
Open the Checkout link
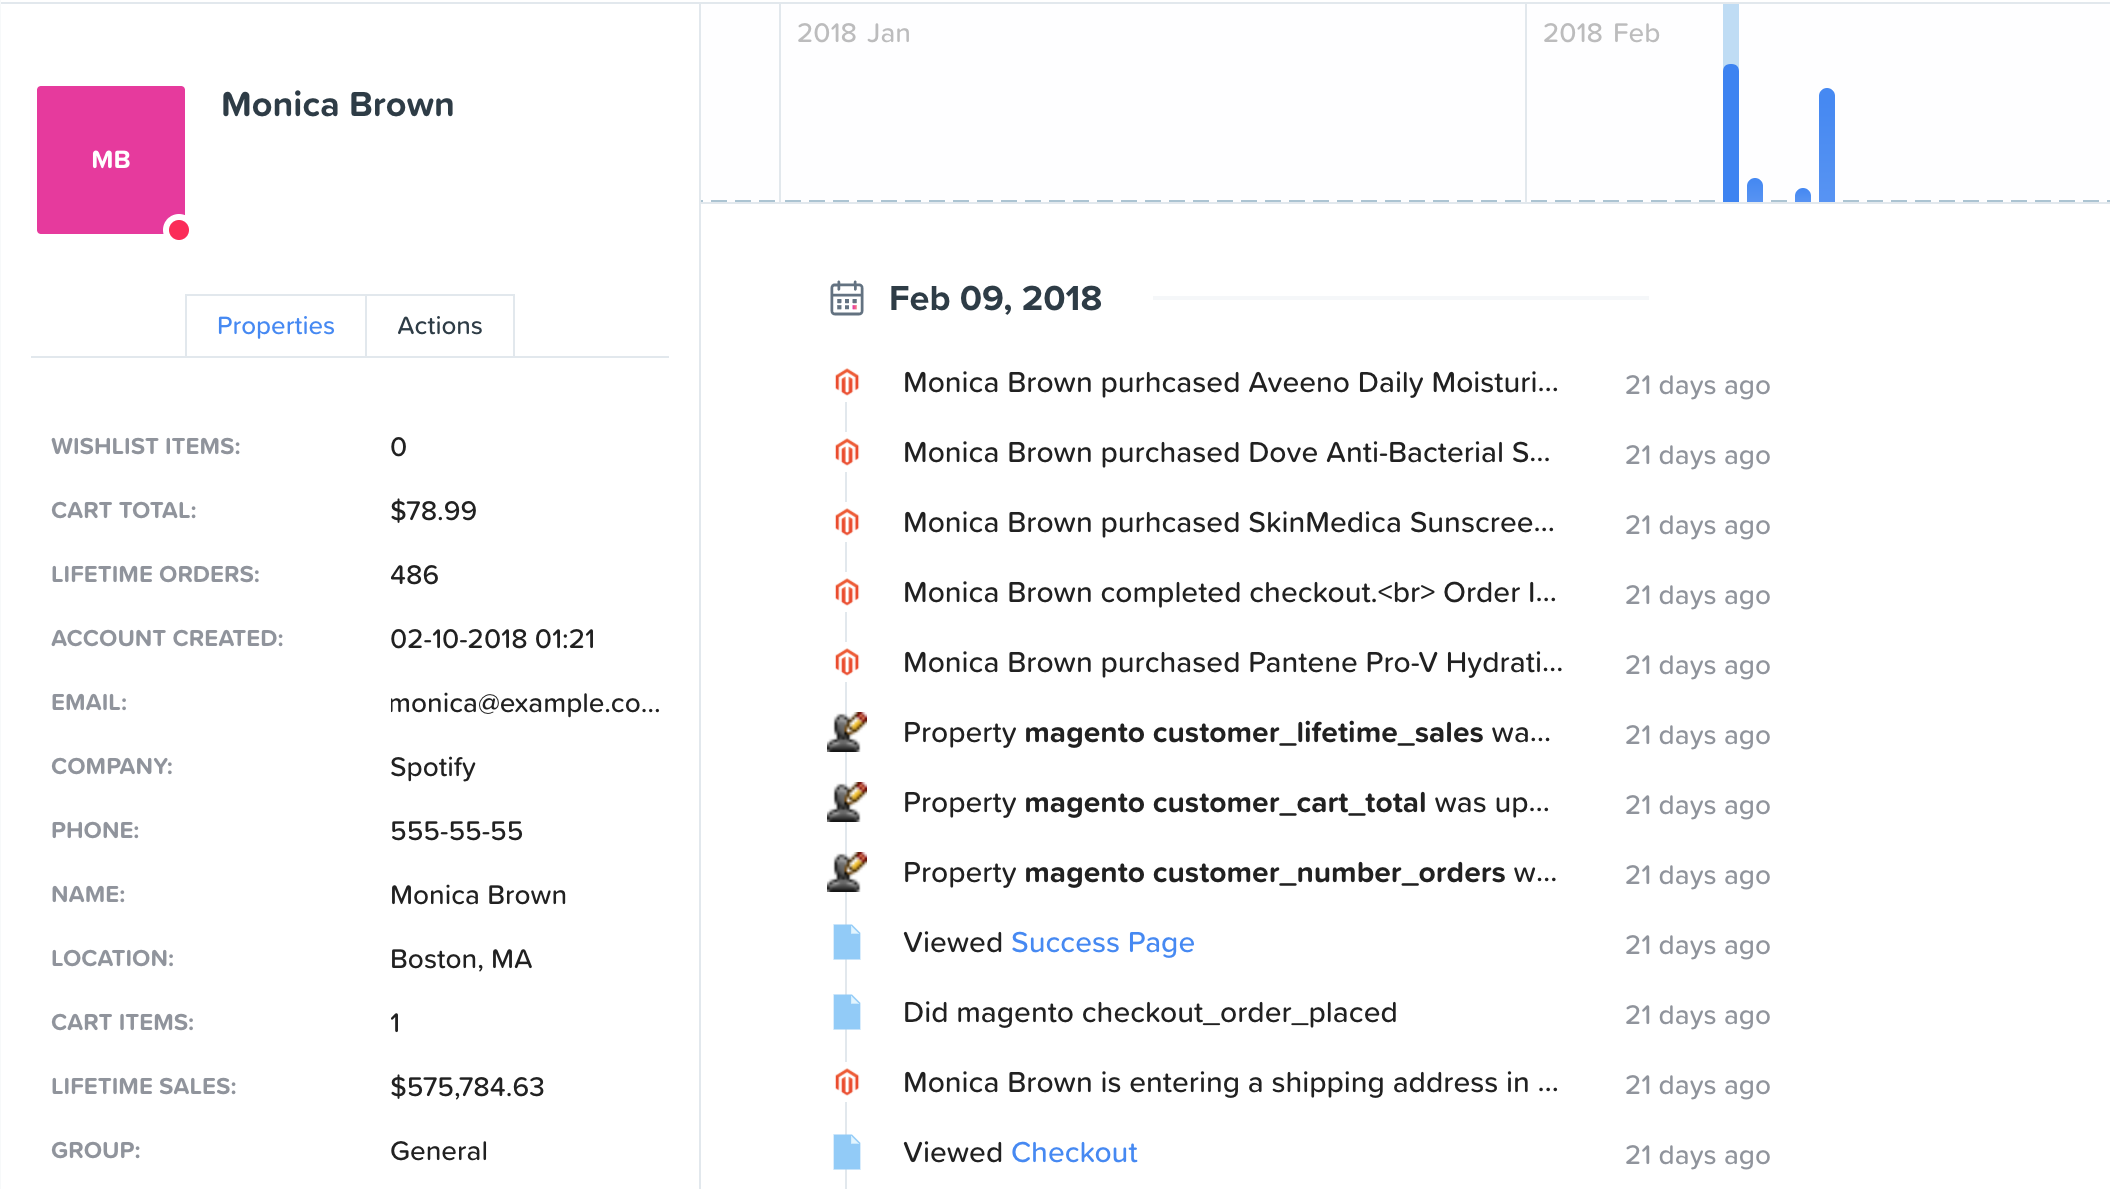pyautogui.click(x=1074, y=1152)
